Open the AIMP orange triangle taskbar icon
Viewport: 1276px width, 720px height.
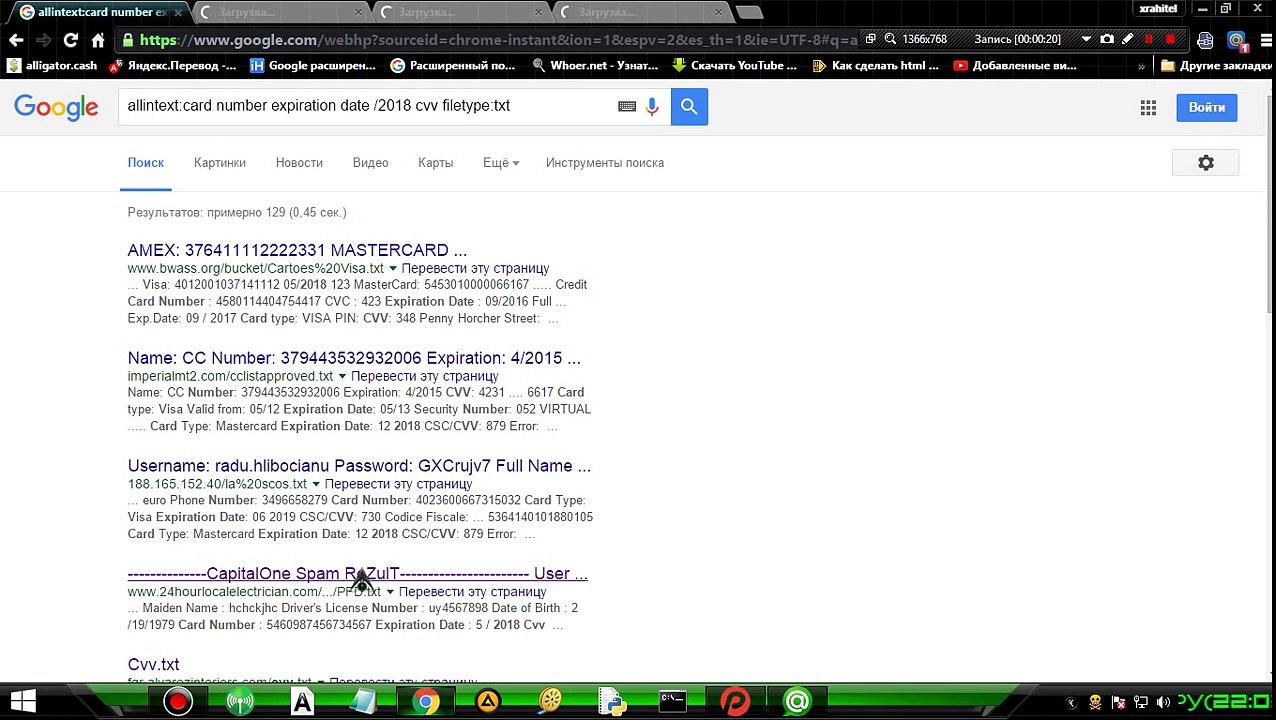[488, 702]
